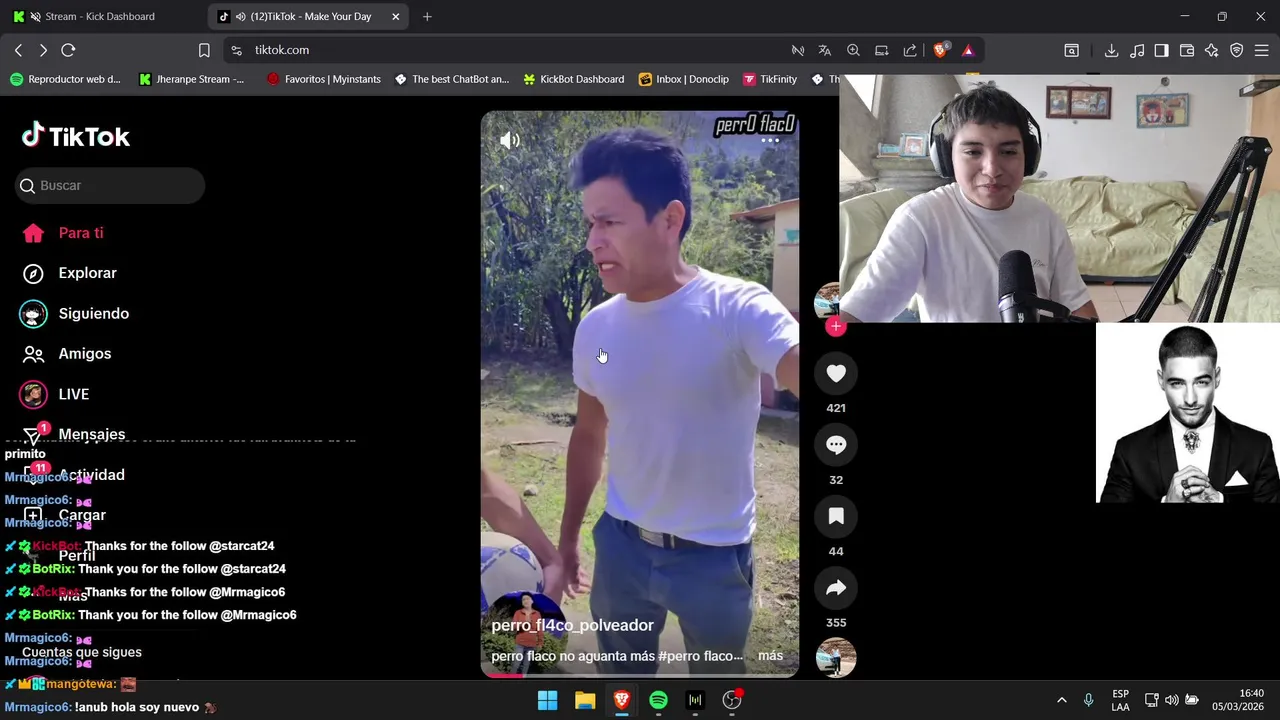Switch to Stream - Kick Dashboard tab

coord(100,16)
